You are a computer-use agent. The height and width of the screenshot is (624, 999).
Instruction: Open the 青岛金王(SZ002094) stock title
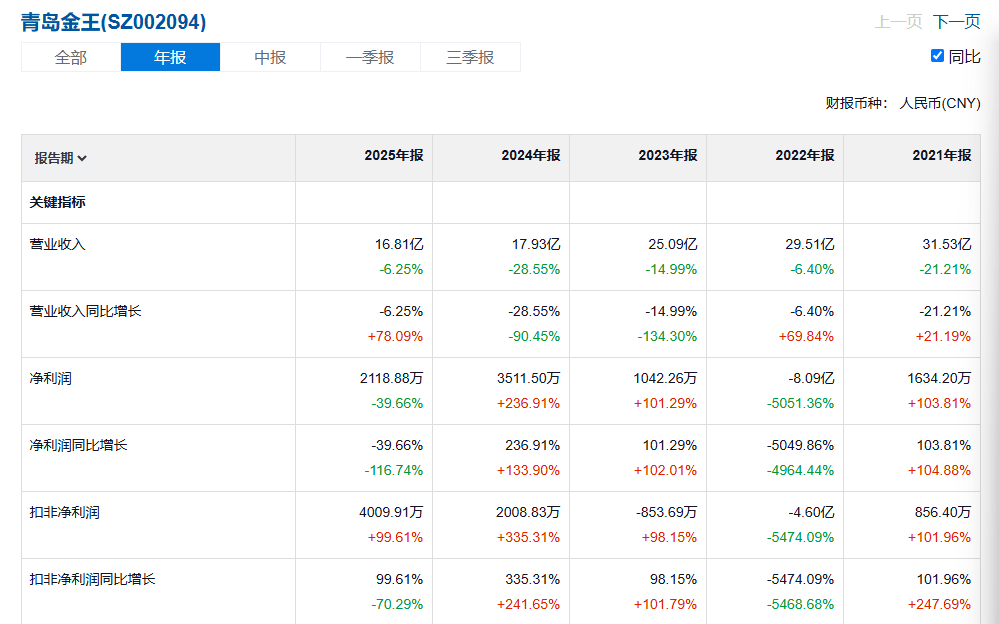tap(113, 22)
